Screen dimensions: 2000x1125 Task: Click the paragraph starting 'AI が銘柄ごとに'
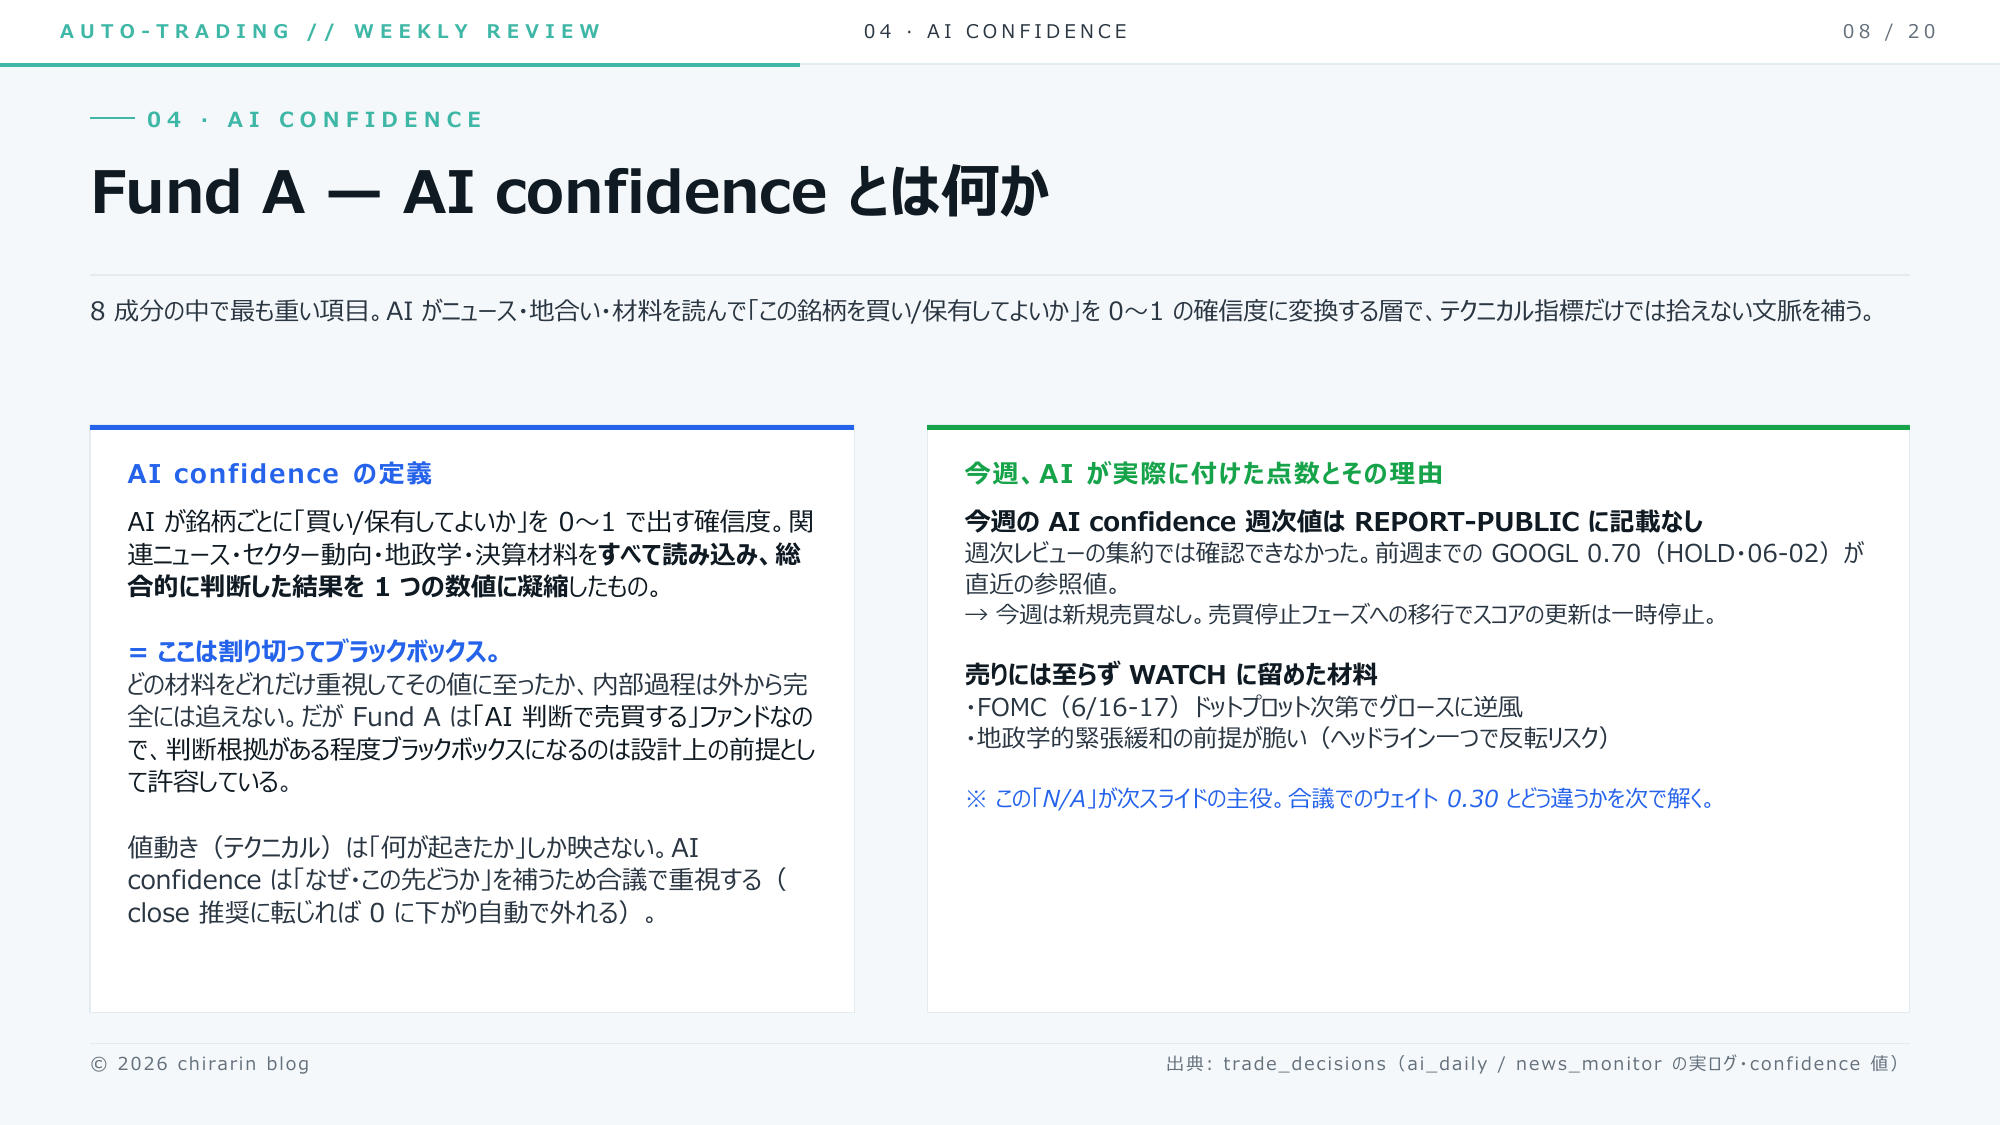coord(471,554)
